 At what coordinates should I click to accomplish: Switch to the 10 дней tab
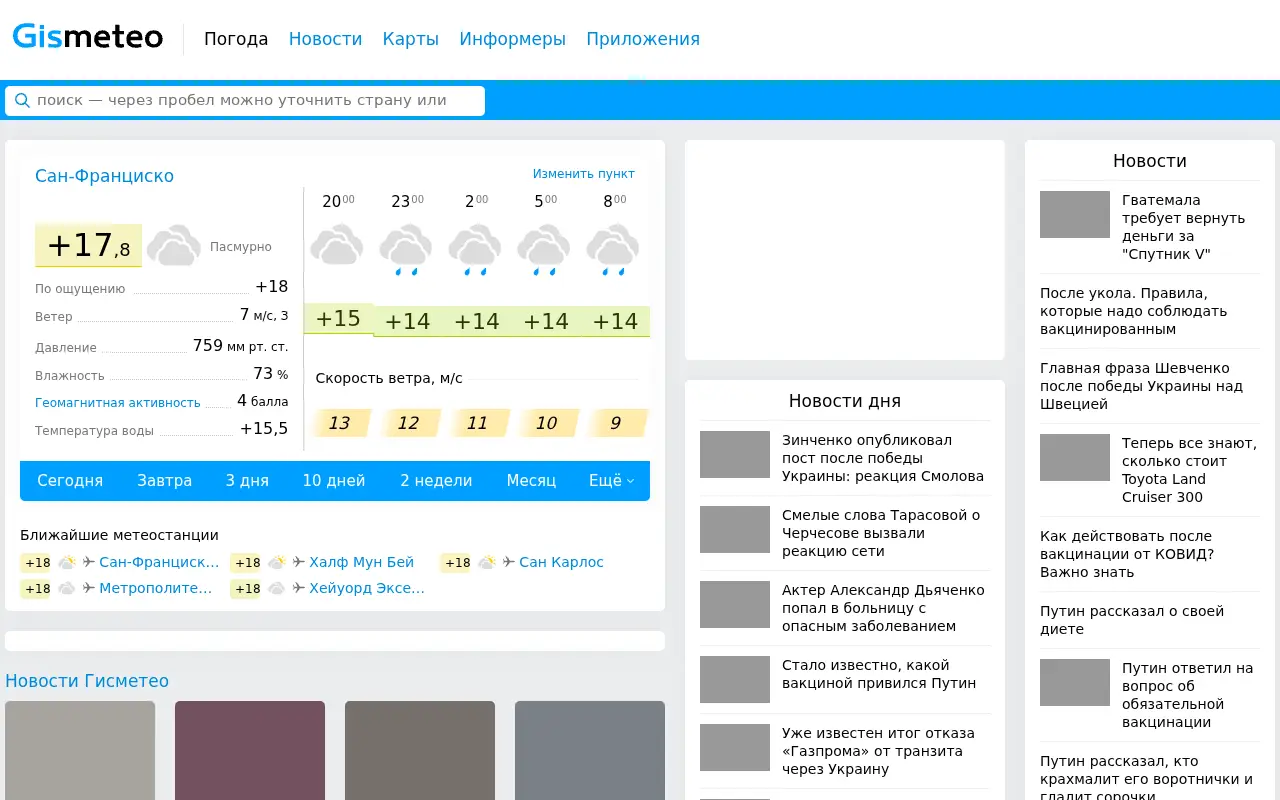pyautogui.click(x=334, y=480)
